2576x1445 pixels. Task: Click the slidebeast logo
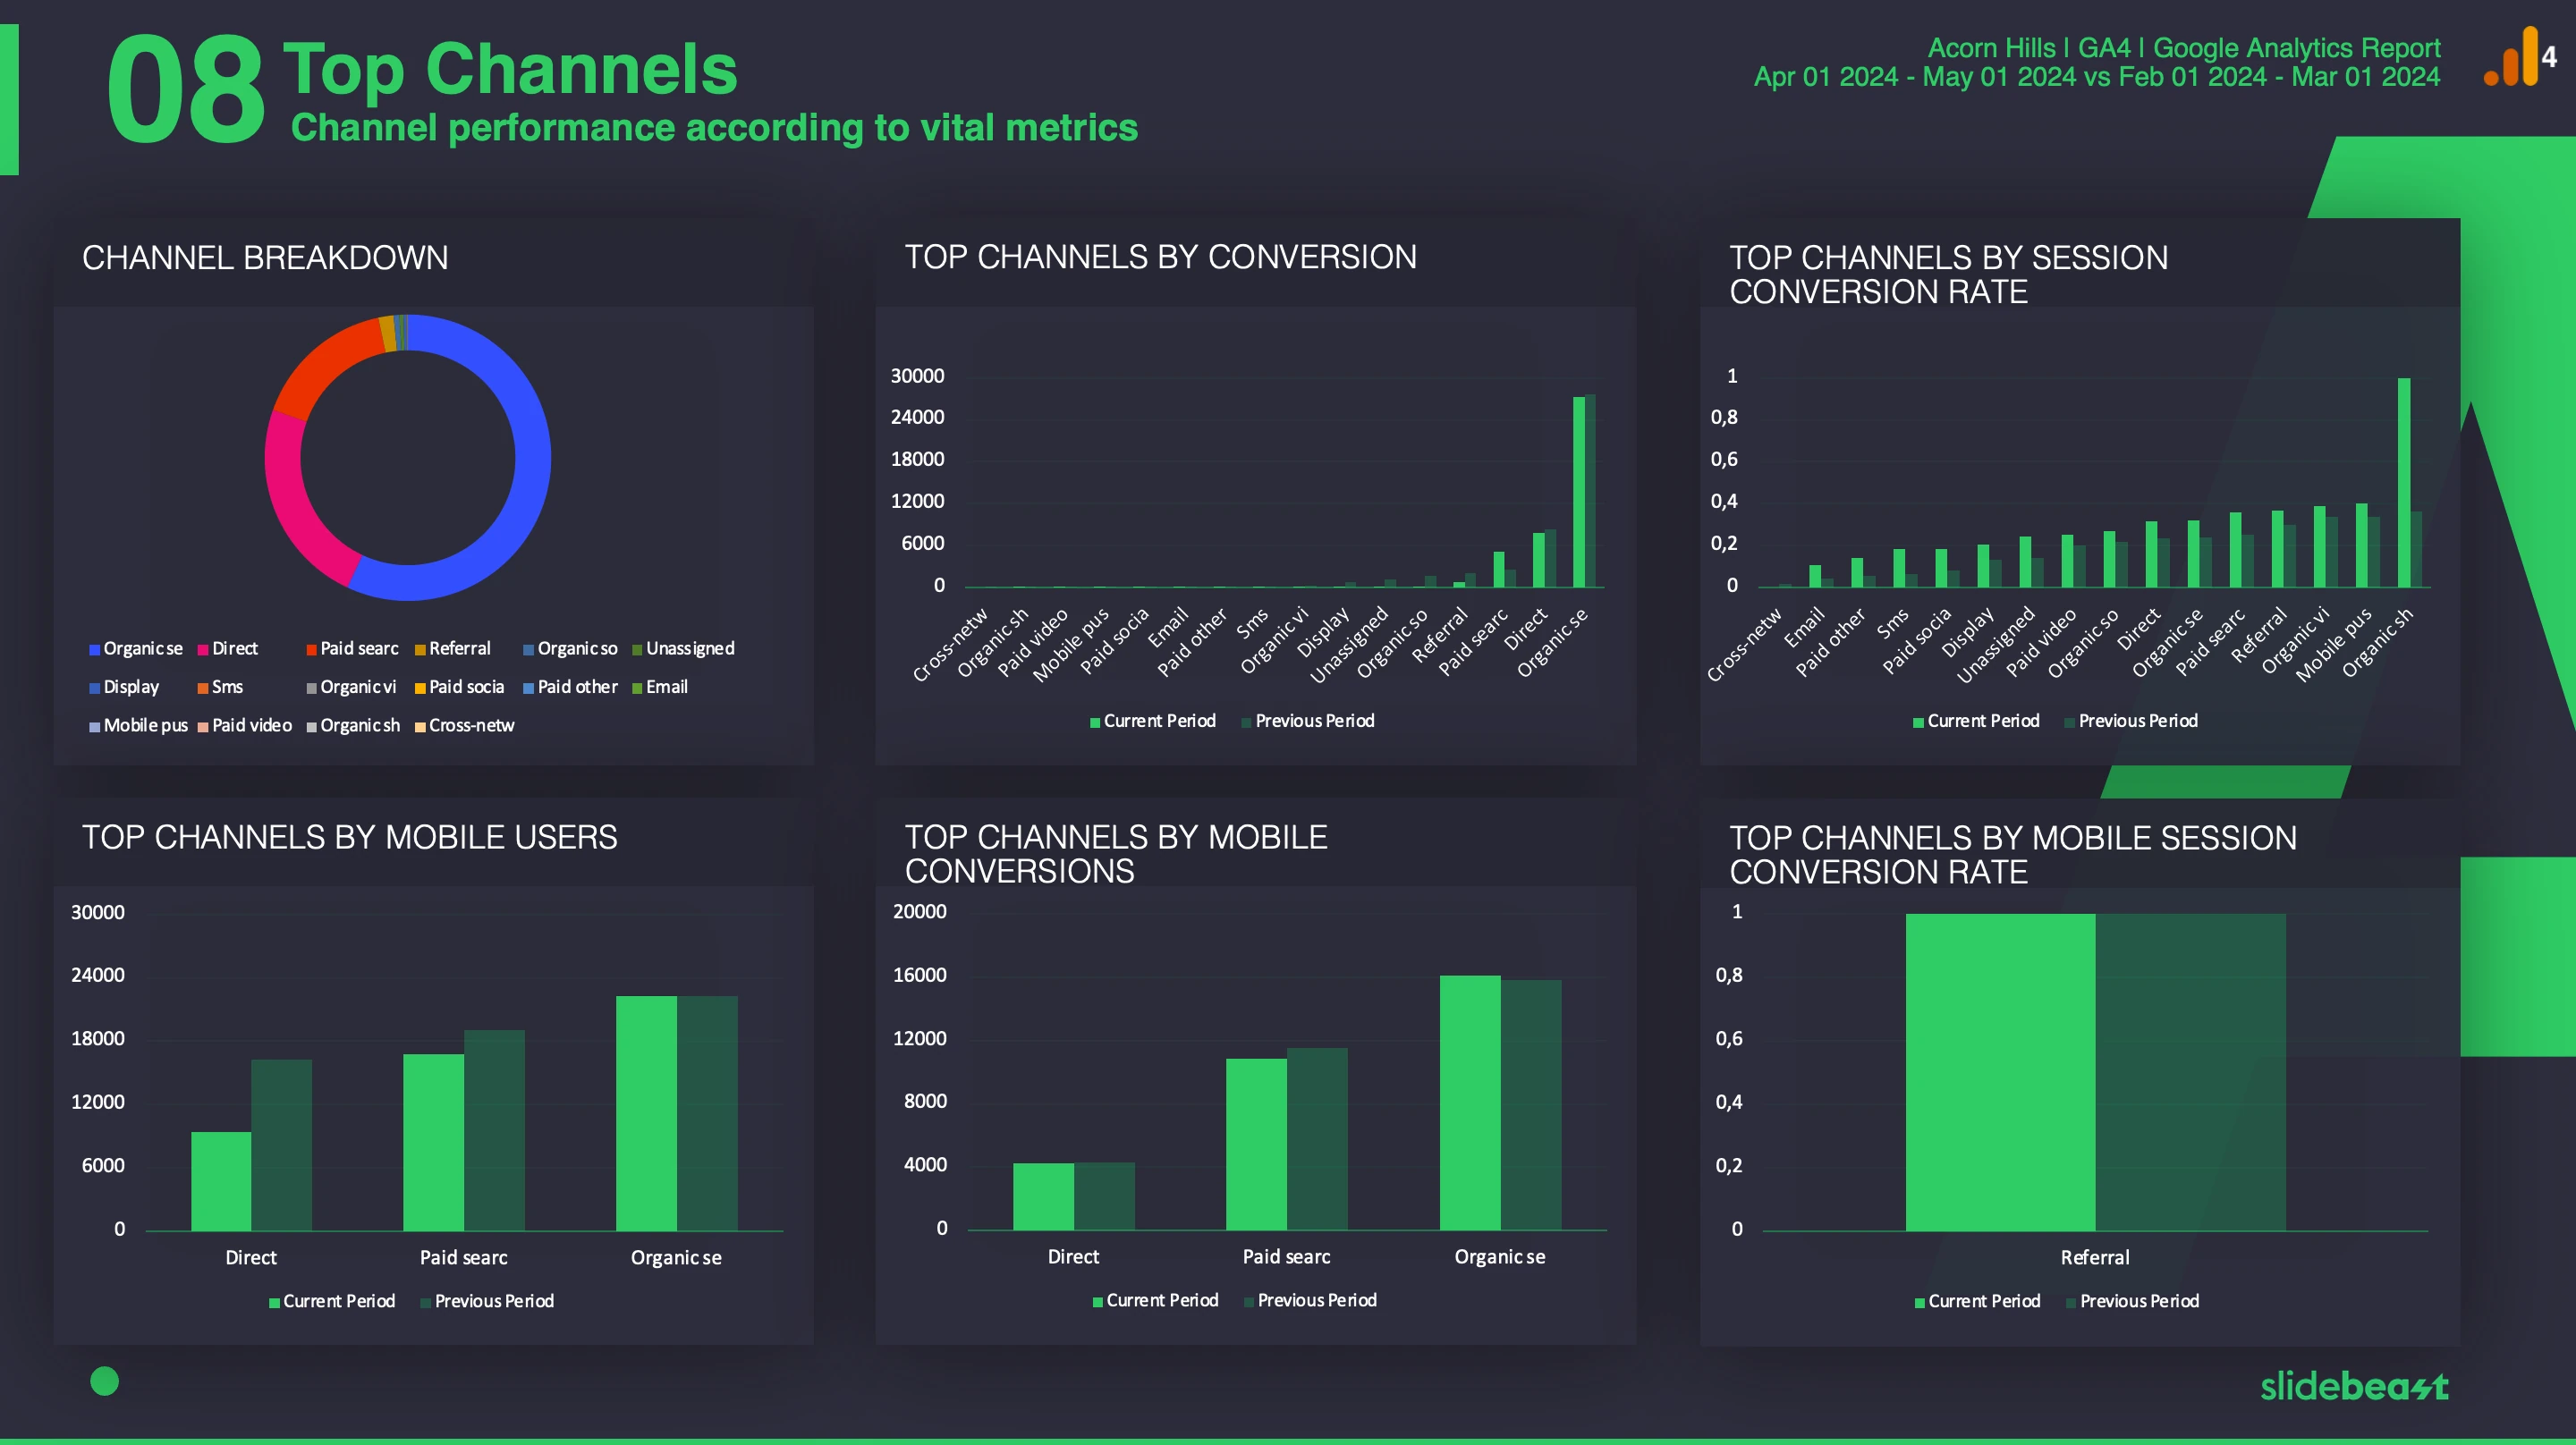[2354, 1386]
